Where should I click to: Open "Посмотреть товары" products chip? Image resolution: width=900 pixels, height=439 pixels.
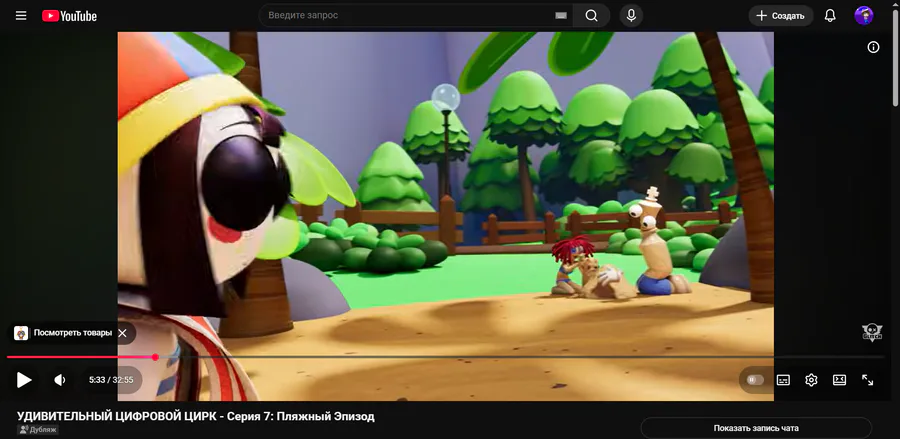tap(63, 333)
